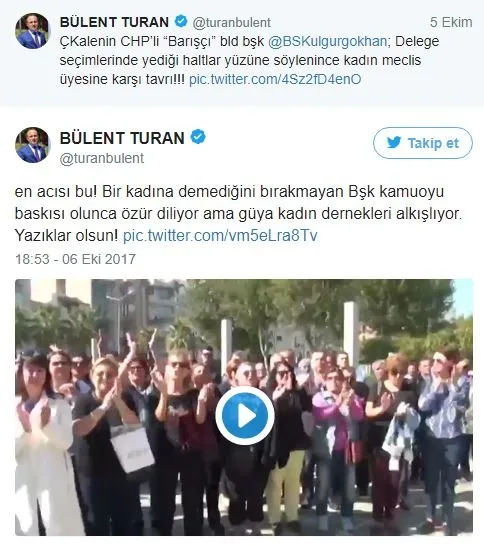Click the 5 Ekim date stamp

tap(451, 22)
